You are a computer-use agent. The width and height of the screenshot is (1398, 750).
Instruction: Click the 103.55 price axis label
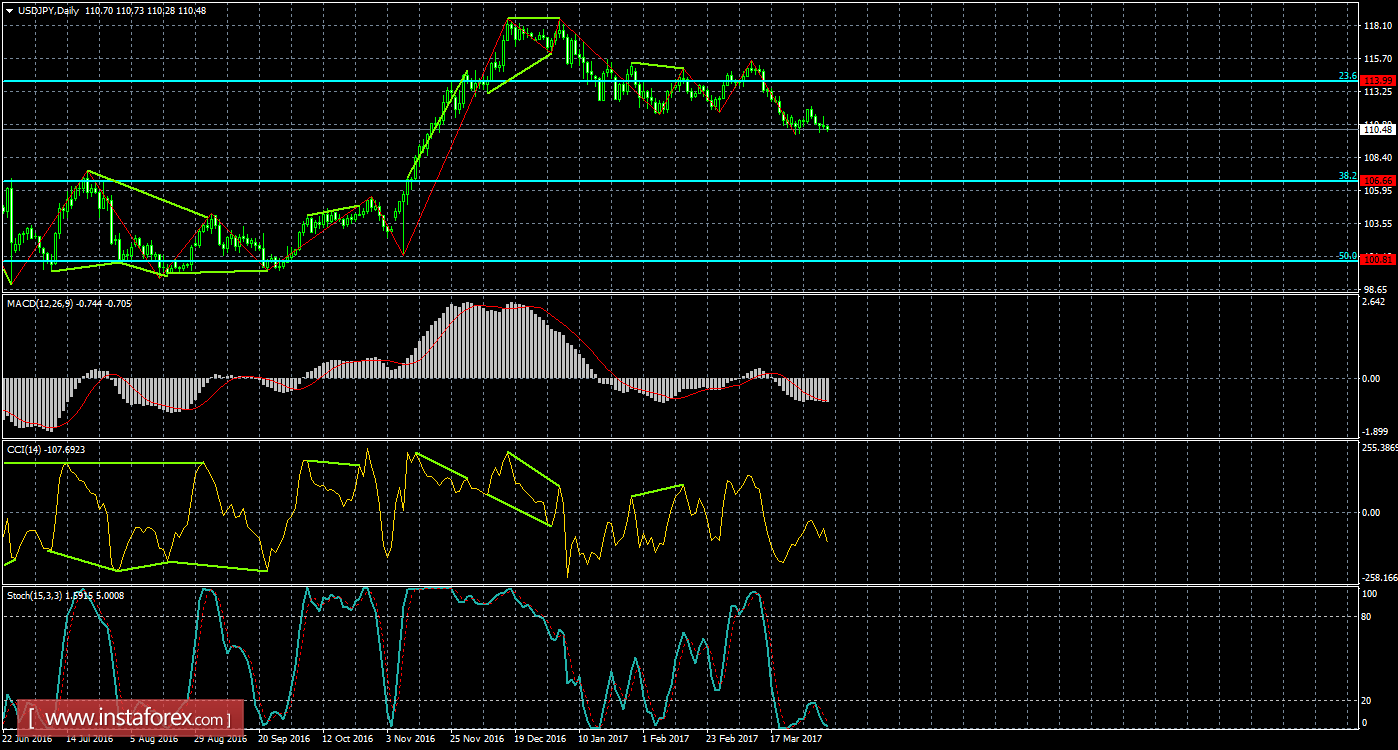[1378, 224]
